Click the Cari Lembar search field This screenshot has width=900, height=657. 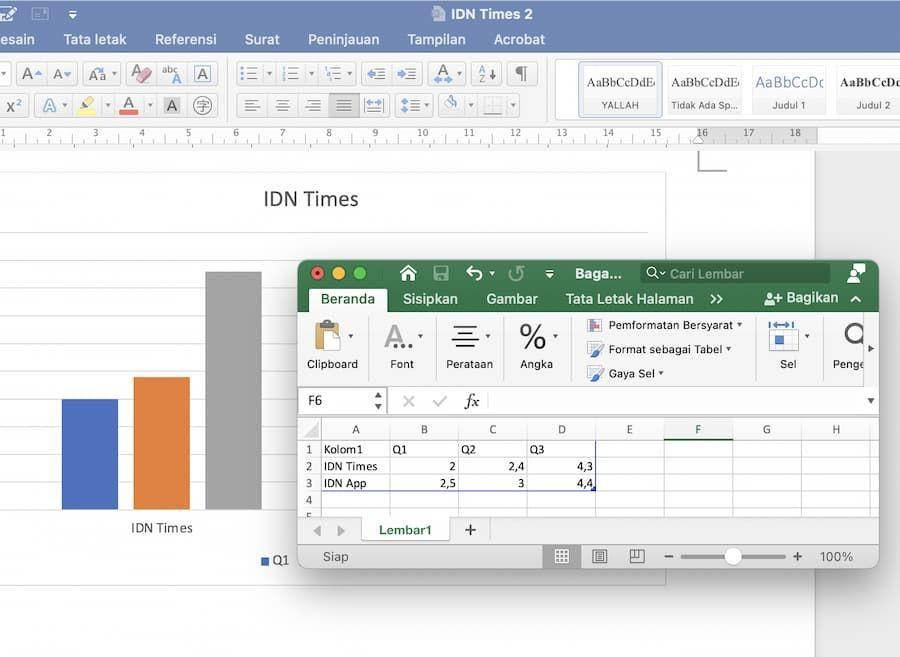pos(735,274)
